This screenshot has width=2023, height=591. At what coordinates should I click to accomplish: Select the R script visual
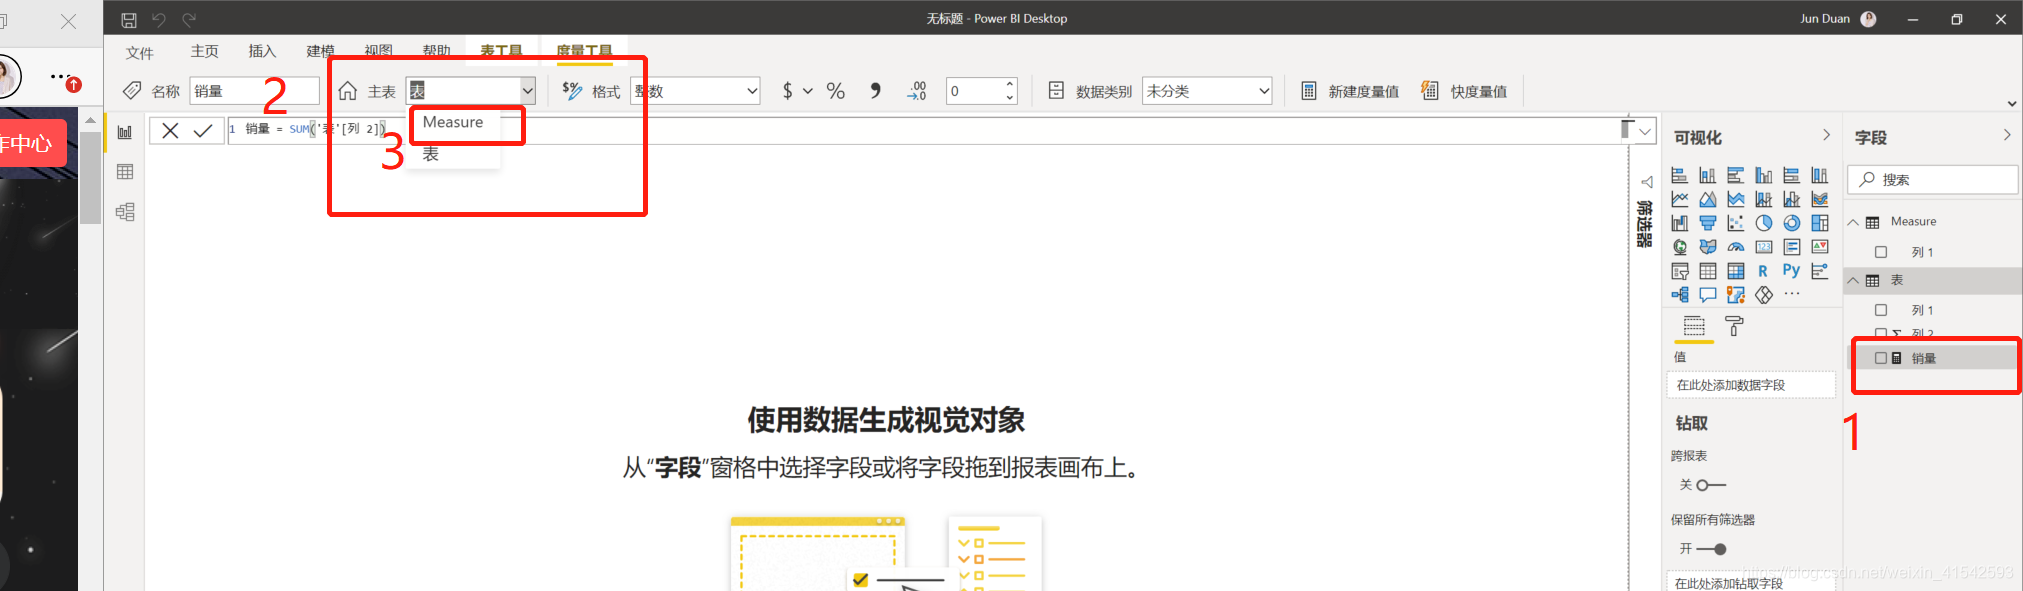(x=1763, y=271)
